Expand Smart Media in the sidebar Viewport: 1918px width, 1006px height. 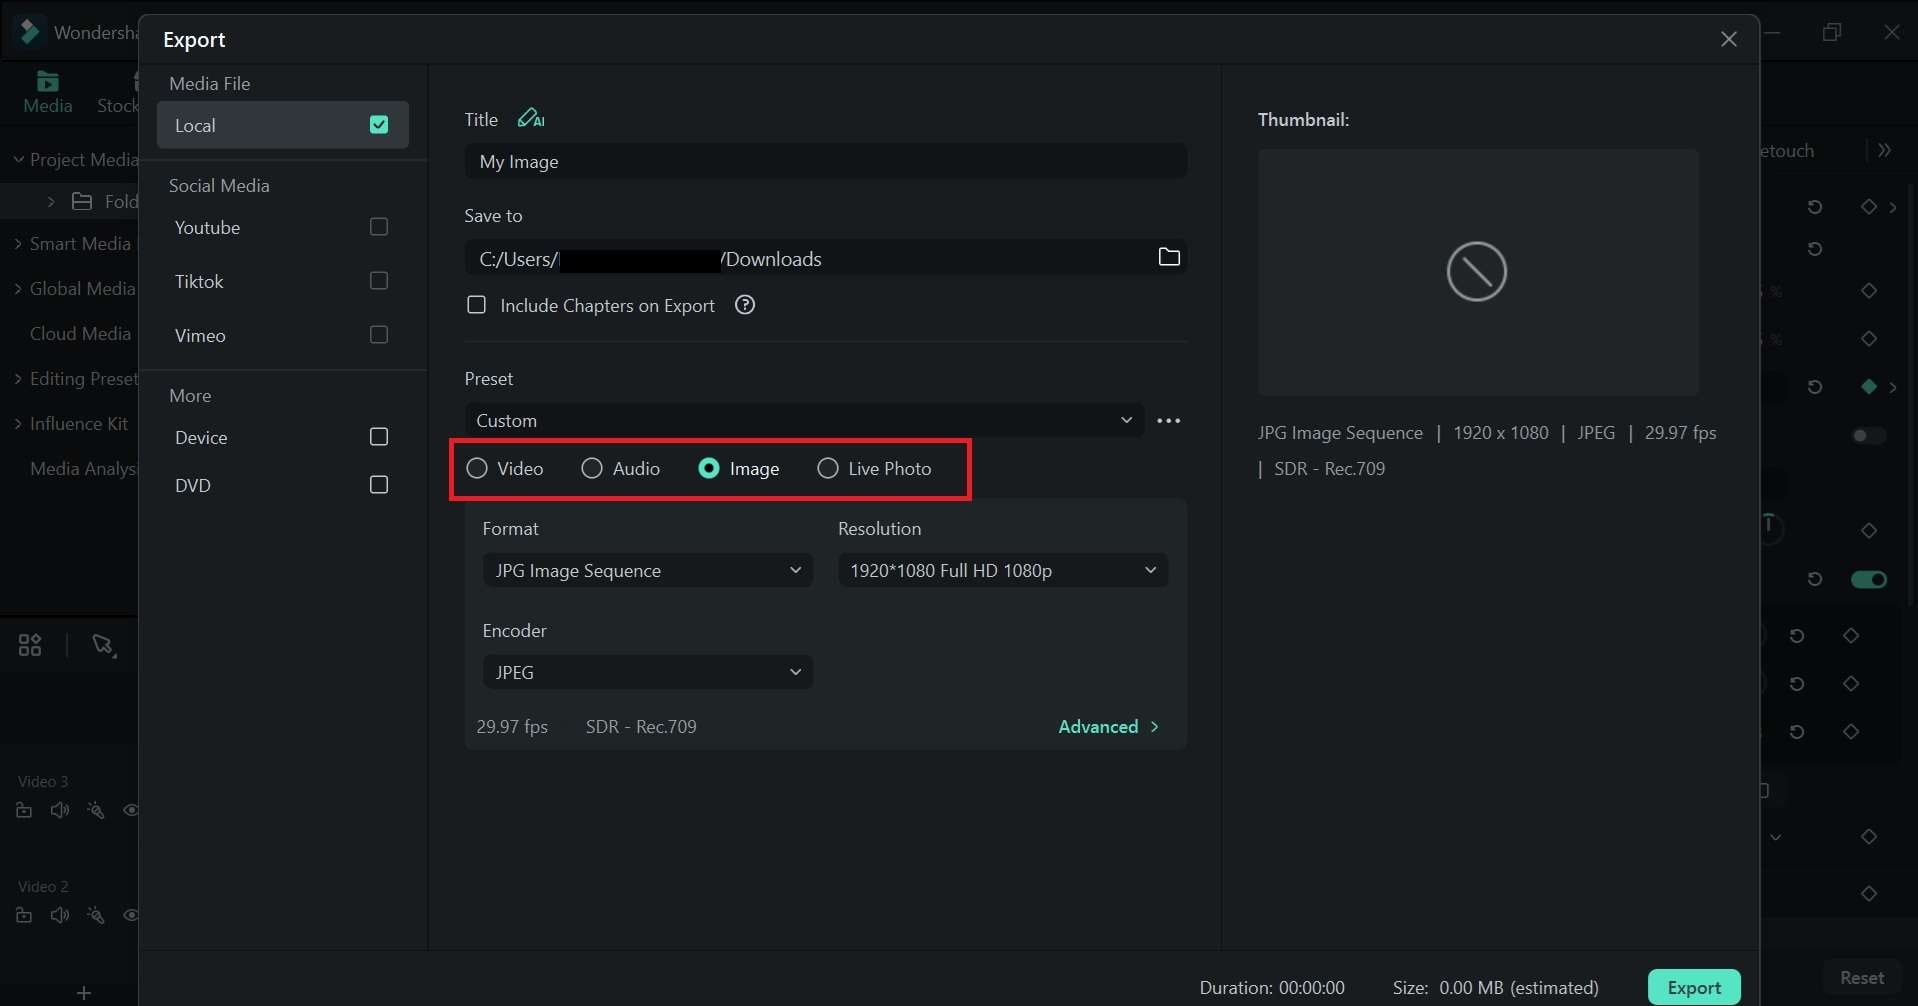[18, 244]
